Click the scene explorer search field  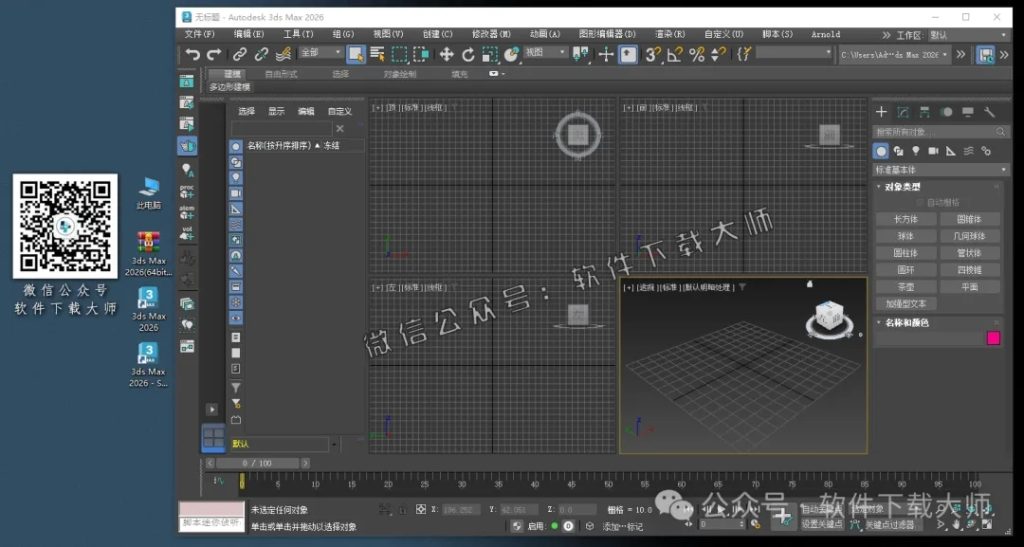click(x=281, y=129)
